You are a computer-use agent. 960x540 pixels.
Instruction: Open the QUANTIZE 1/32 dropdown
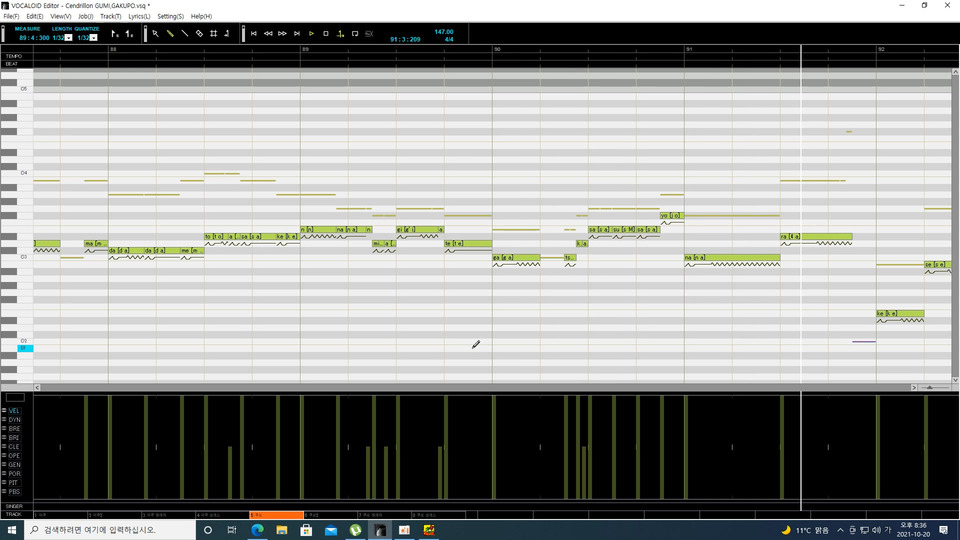[94, 38]
